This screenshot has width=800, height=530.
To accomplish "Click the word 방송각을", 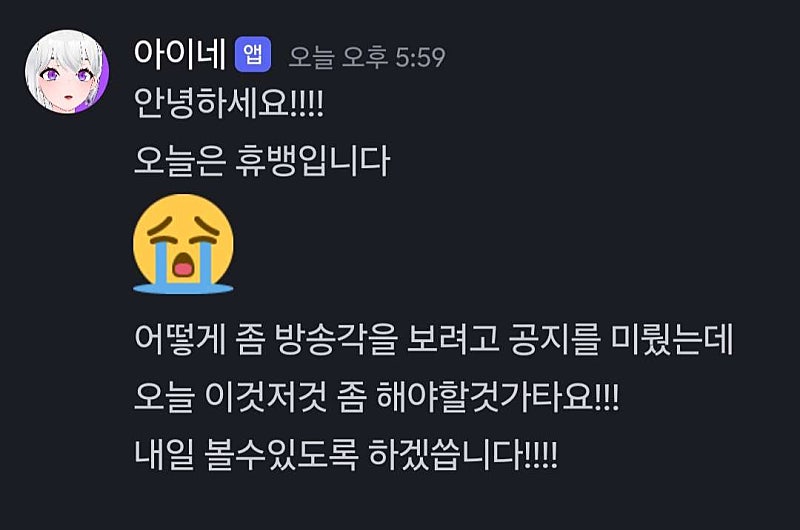I will point(335,339).
